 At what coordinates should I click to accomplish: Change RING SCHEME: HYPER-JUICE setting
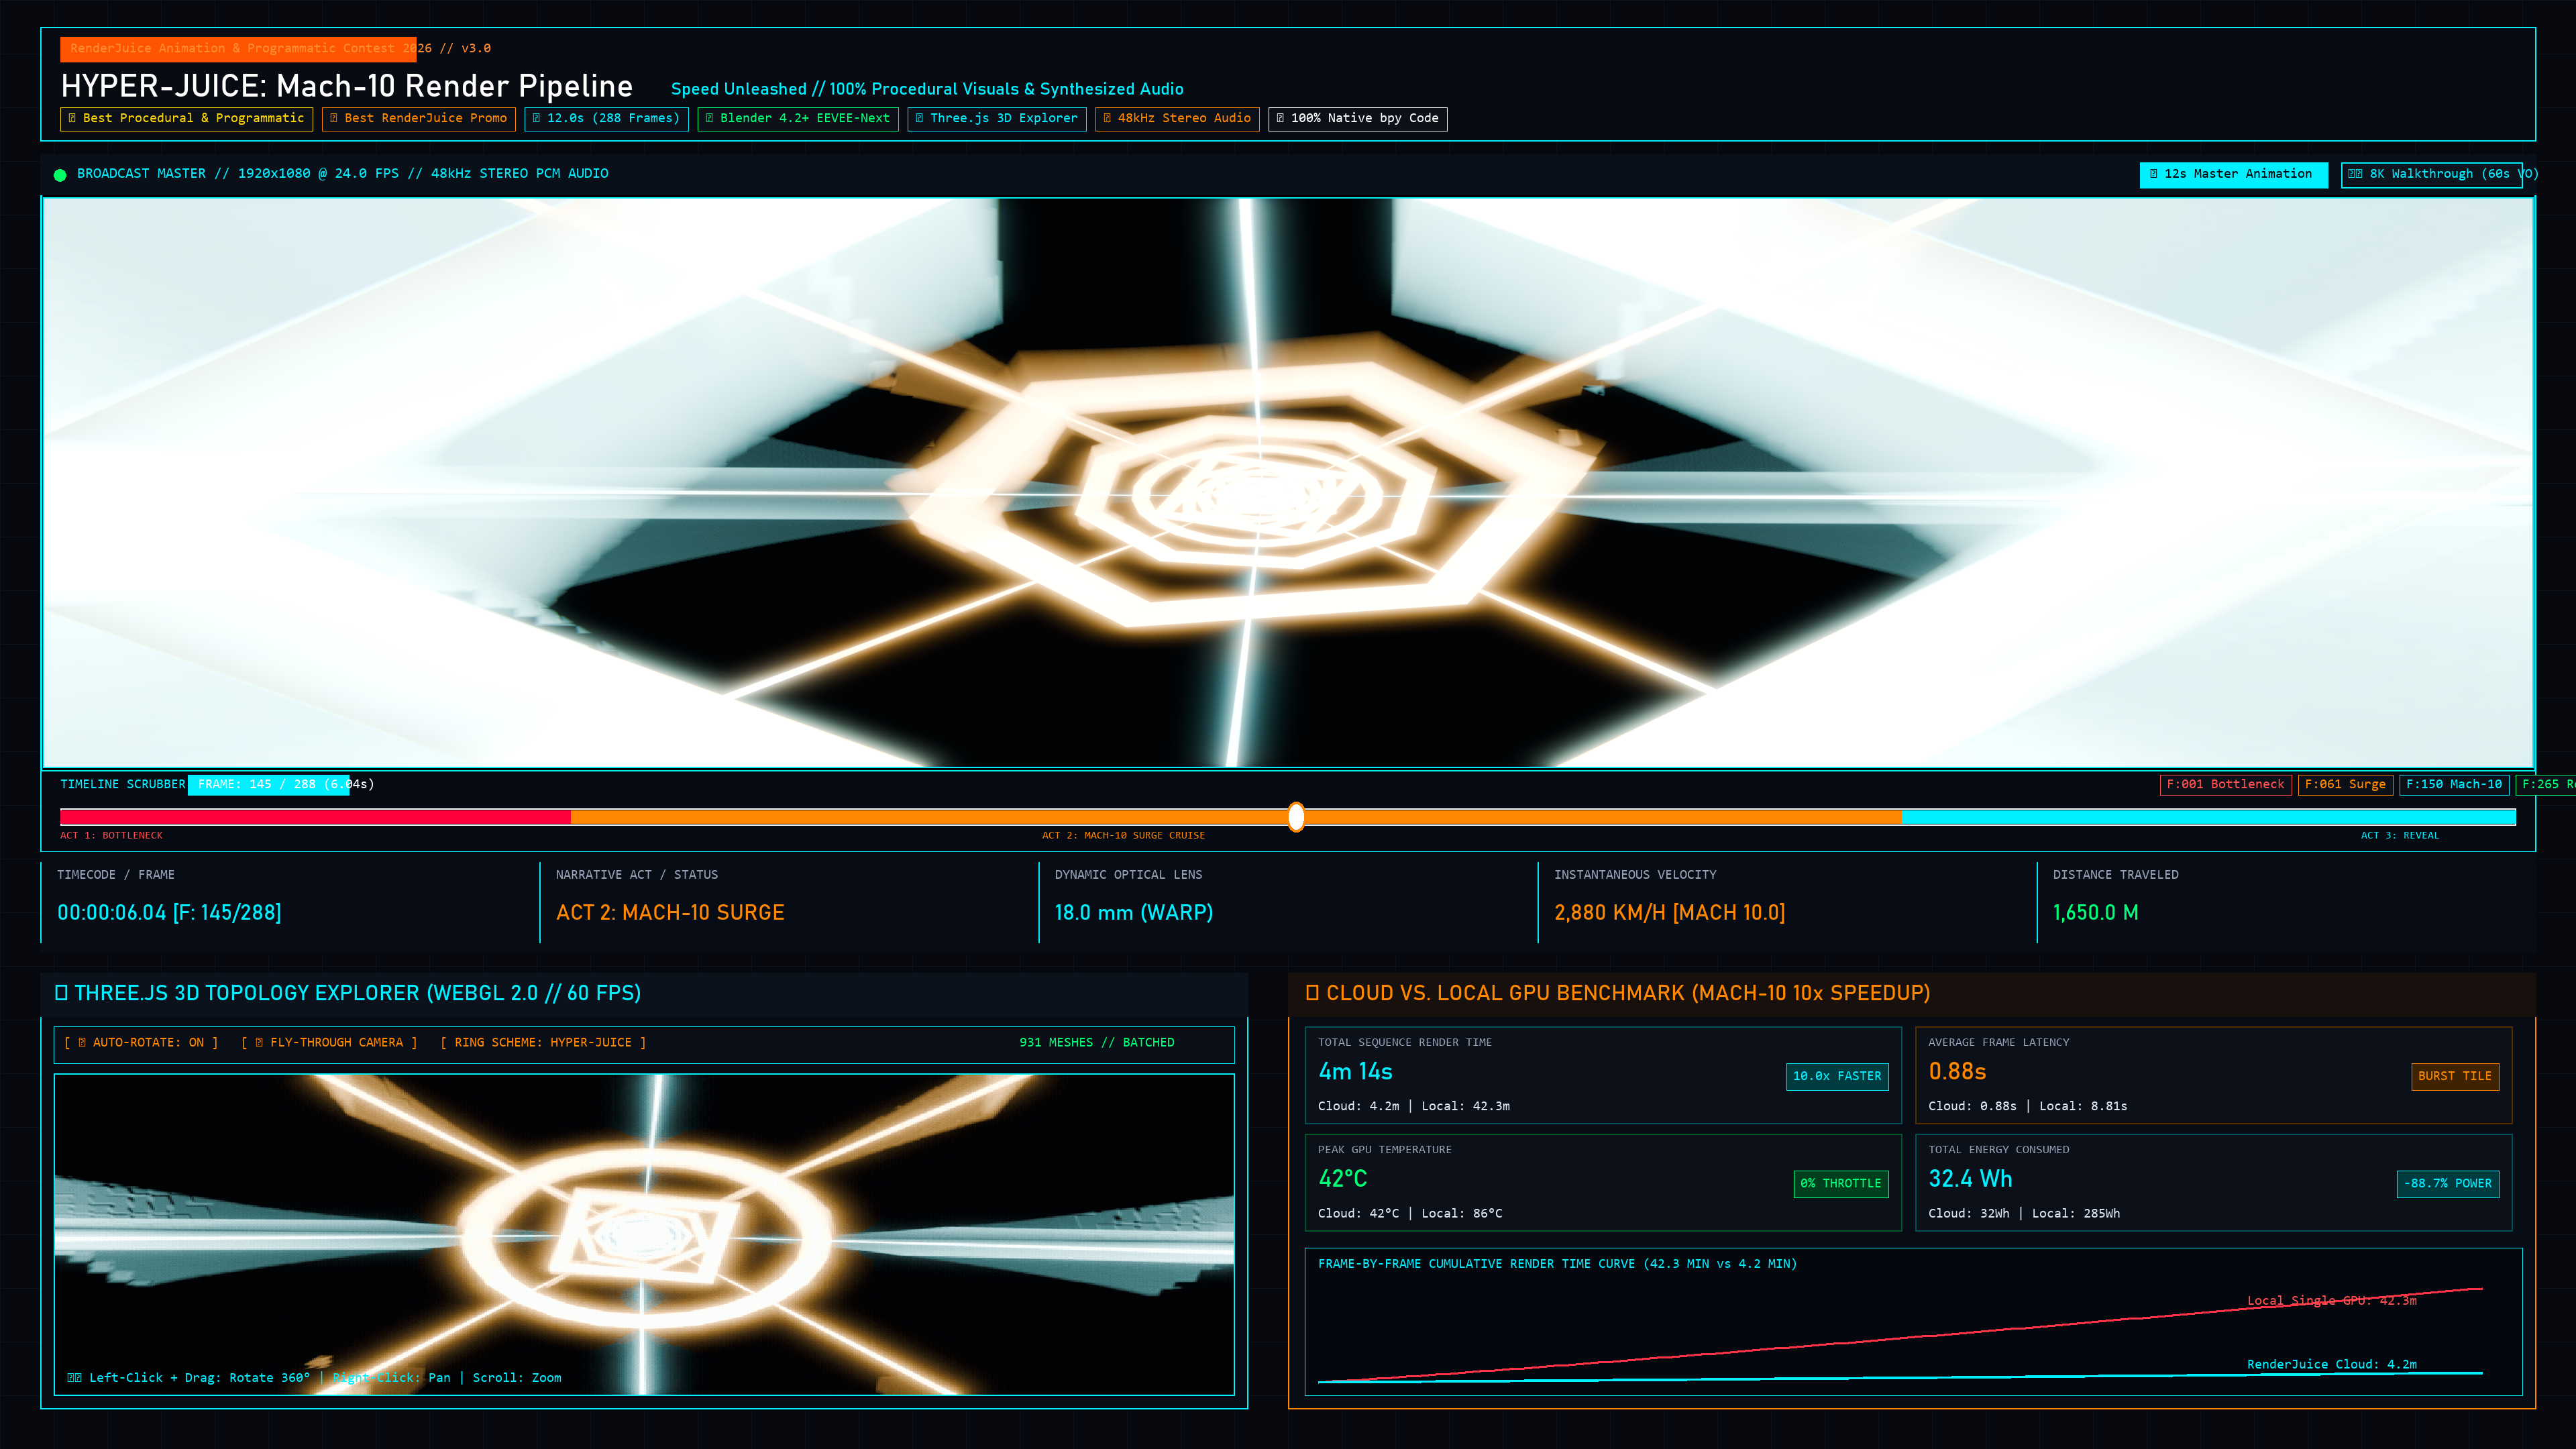(543, 1042)
